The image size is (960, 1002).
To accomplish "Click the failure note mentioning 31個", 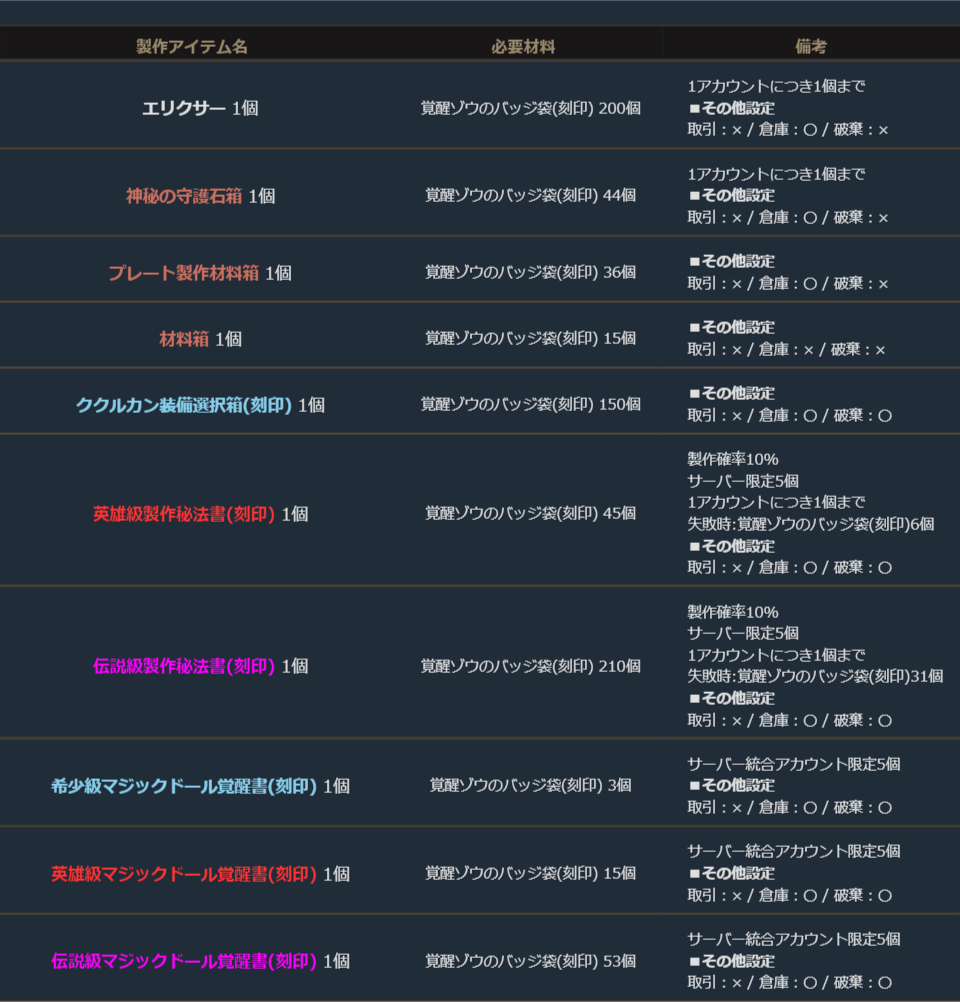I will coord(815,677).
